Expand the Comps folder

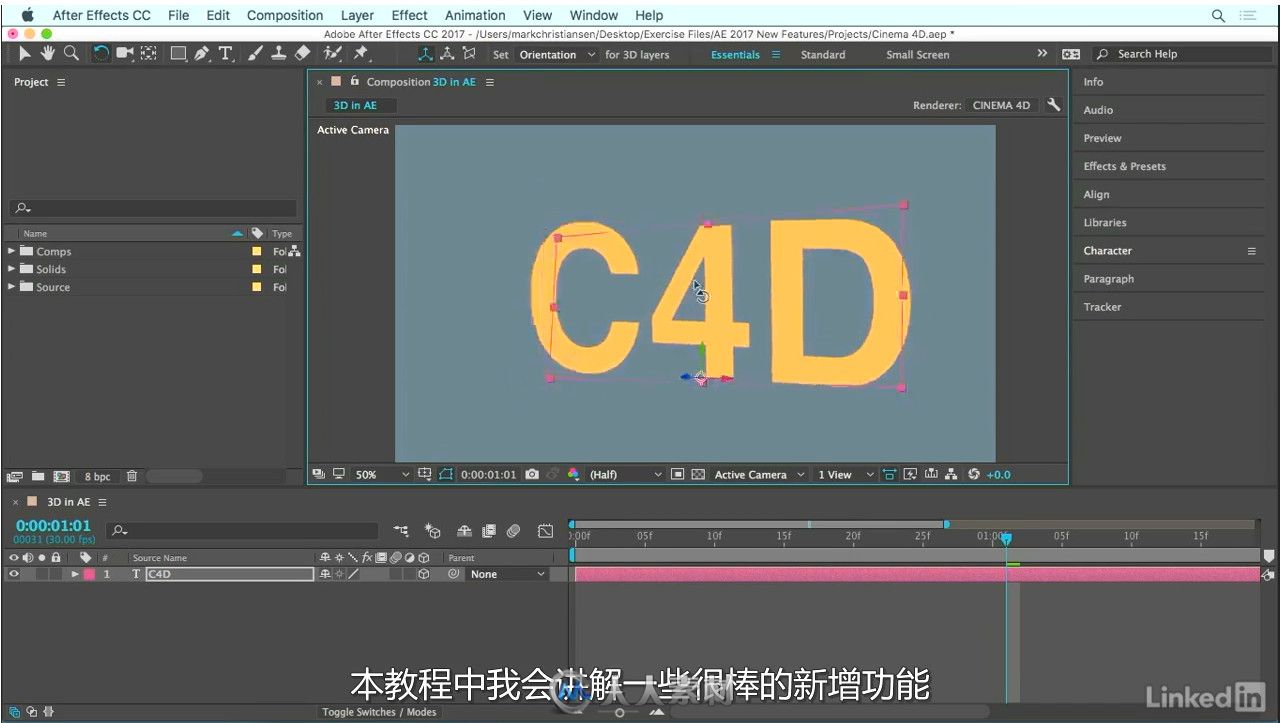[11, 251]
